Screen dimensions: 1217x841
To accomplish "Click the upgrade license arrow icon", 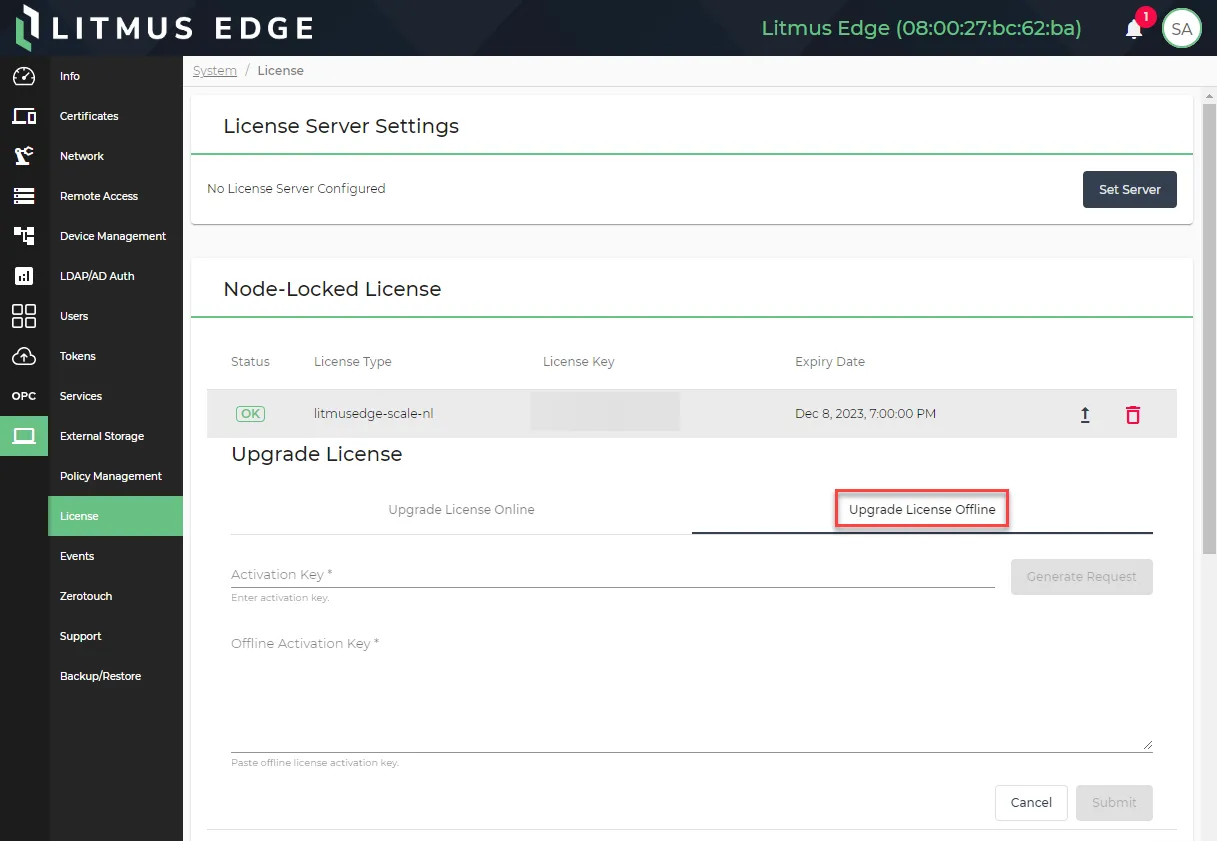I will coord(1085,414).
